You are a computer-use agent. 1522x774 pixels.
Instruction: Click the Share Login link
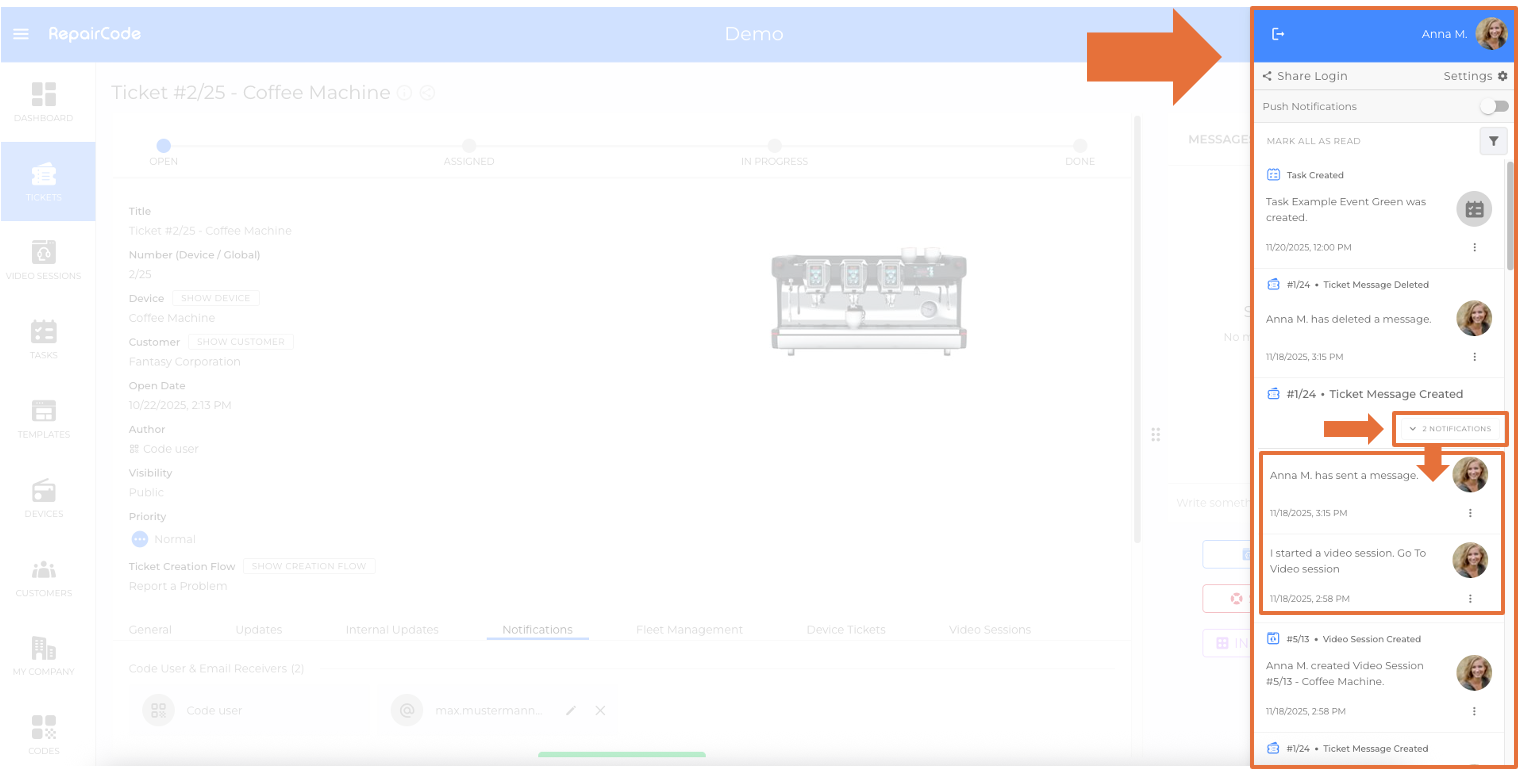pyautogui.click(x=1305, y=76)
